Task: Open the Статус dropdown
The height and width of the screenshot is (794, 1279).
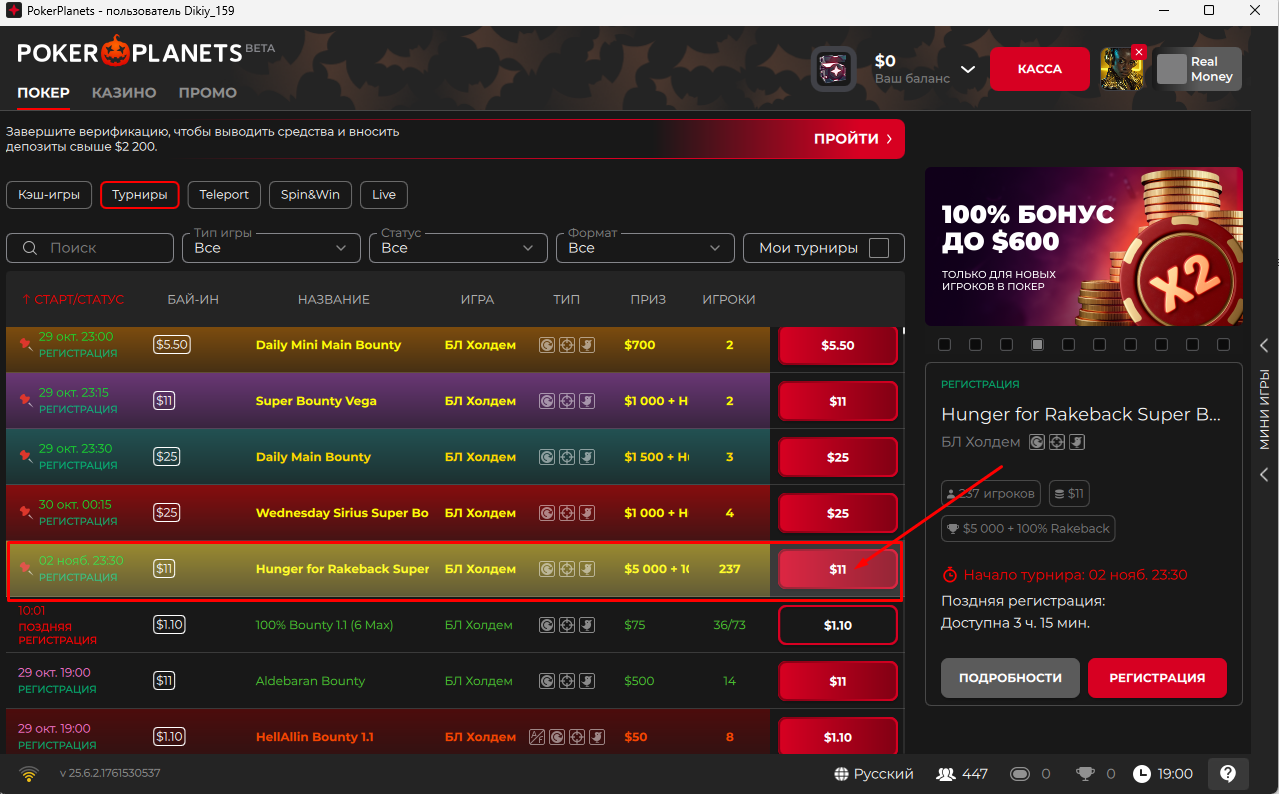Action: [x=457, y=247]
